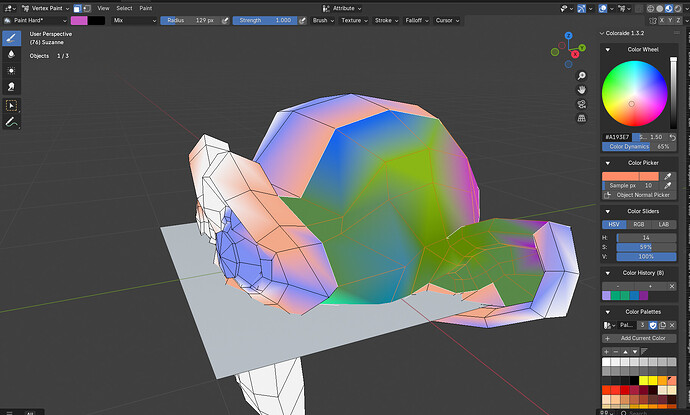Move palette color up with arrow

[x=625, y=352]
